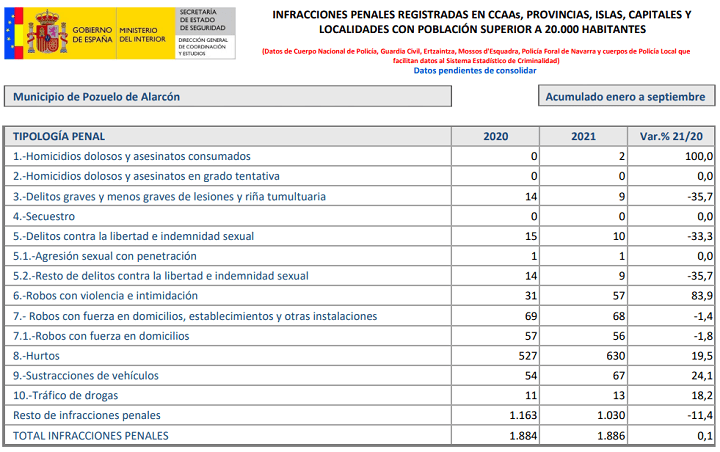Select row '2.-Homicidios dolosos y asesinatos en grado tentativa'
This screenshot has width=720, height=452.
359,176
